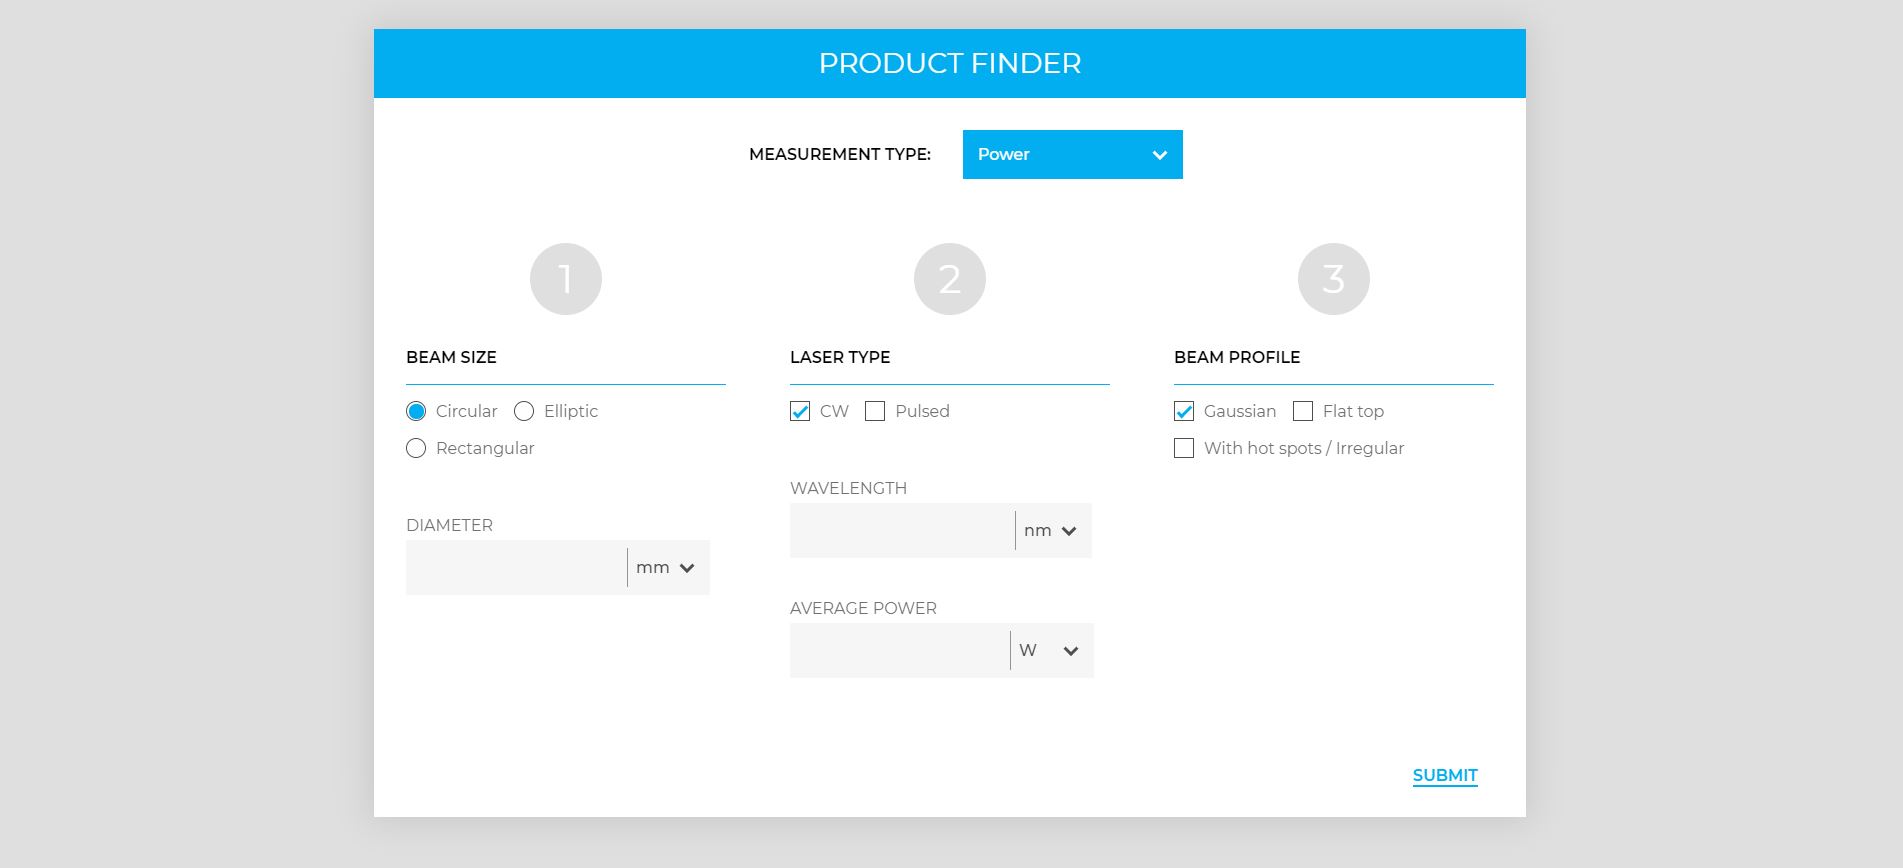Select the Circular beam size option

(416, 411)
